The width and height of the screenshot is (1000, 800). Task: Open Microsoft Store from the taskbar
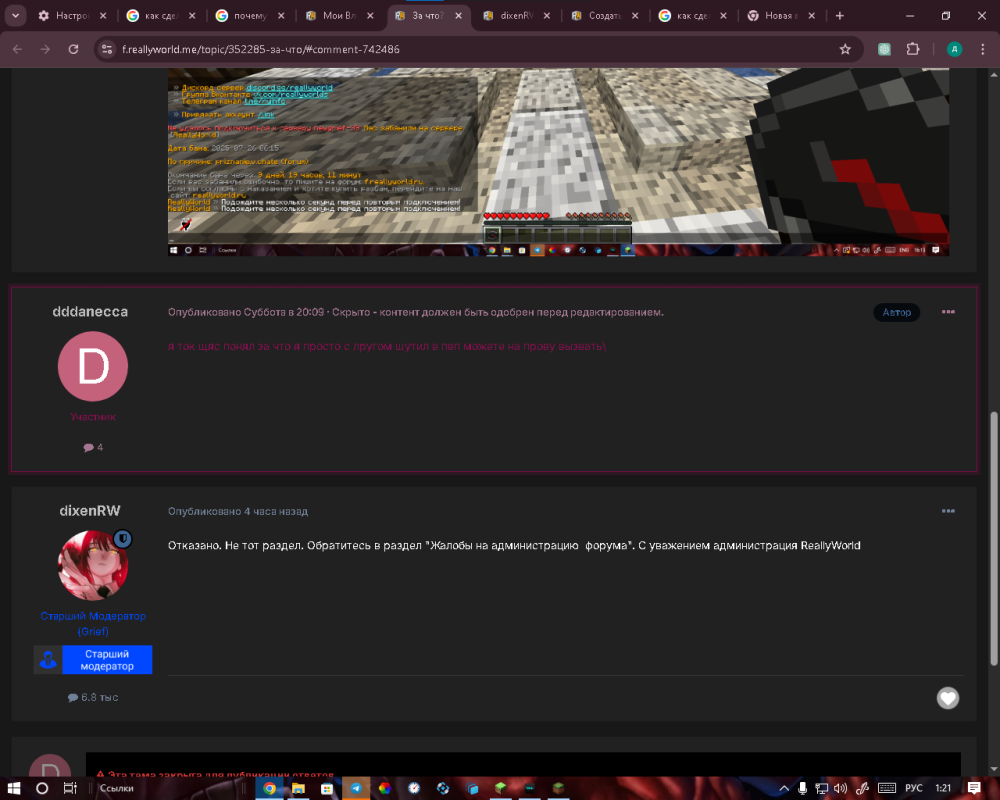click(327, 788)
